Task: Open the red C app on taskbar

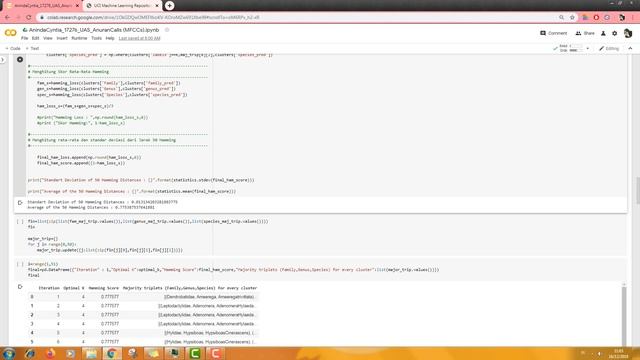Action: 215,353
